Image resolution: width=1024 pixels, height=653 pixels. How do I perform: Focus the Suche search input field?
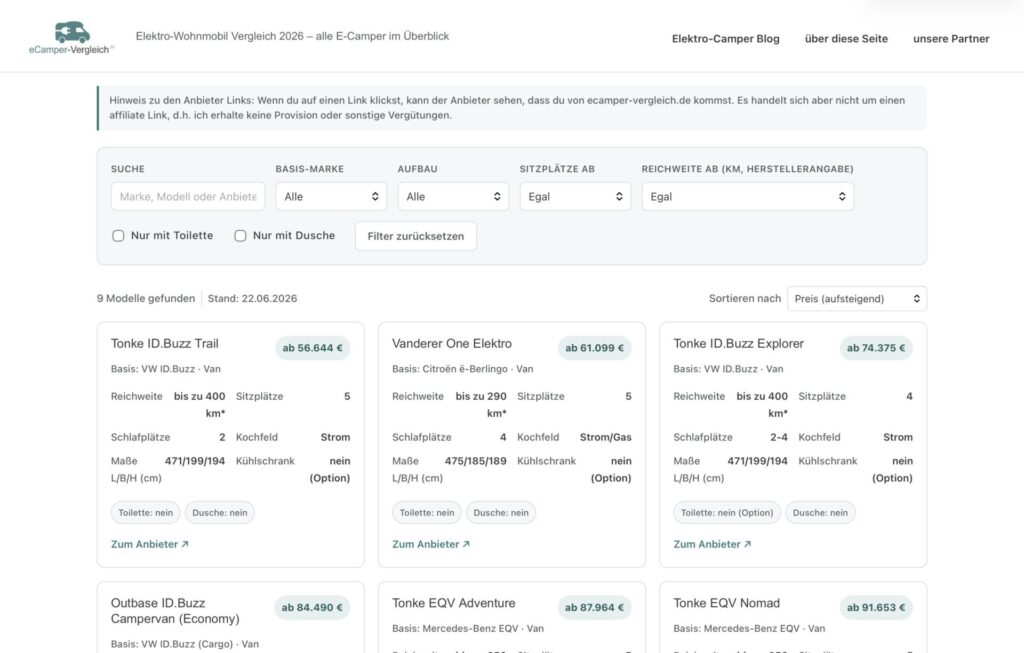pos(188,197)
